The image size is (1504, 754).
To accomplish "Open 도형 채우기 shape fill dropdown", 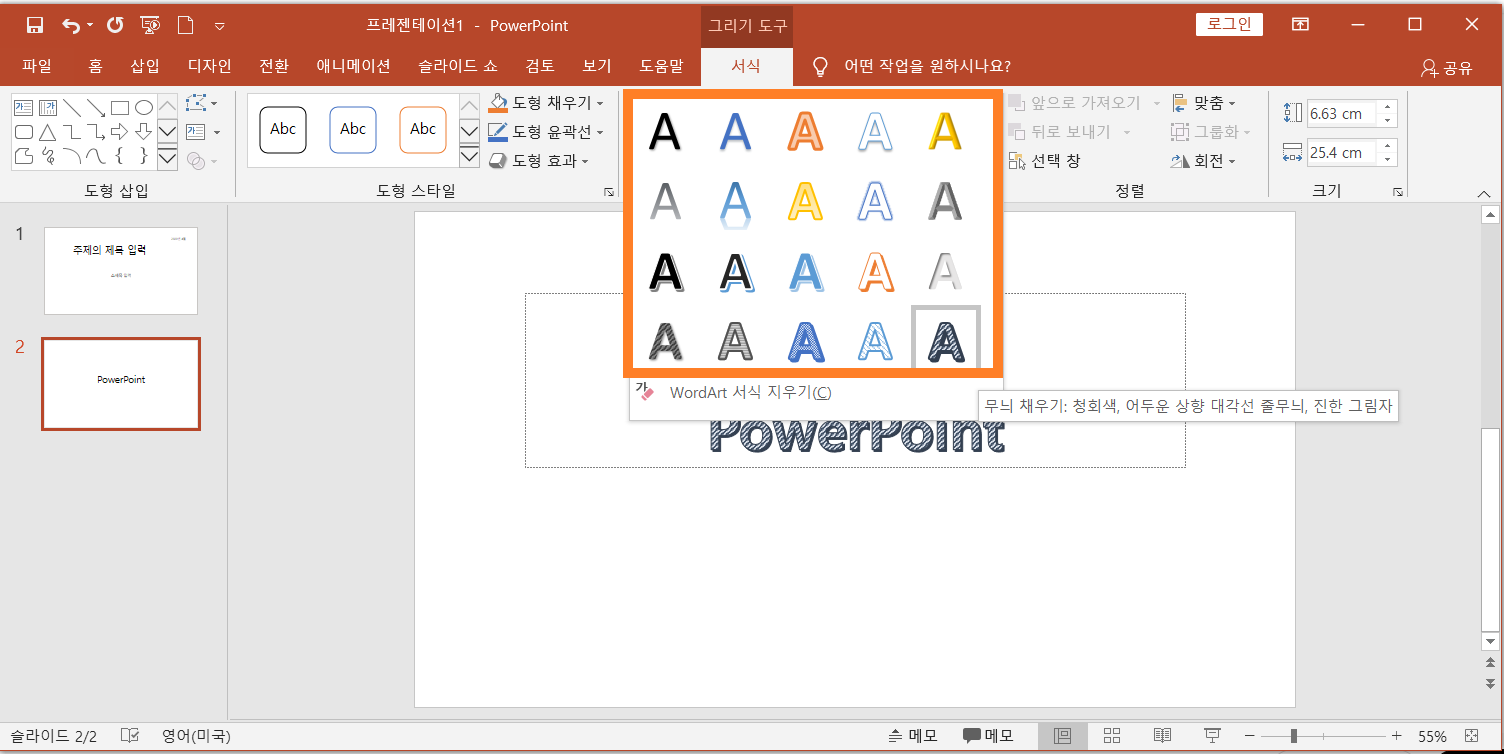I will tap(547, 103).
